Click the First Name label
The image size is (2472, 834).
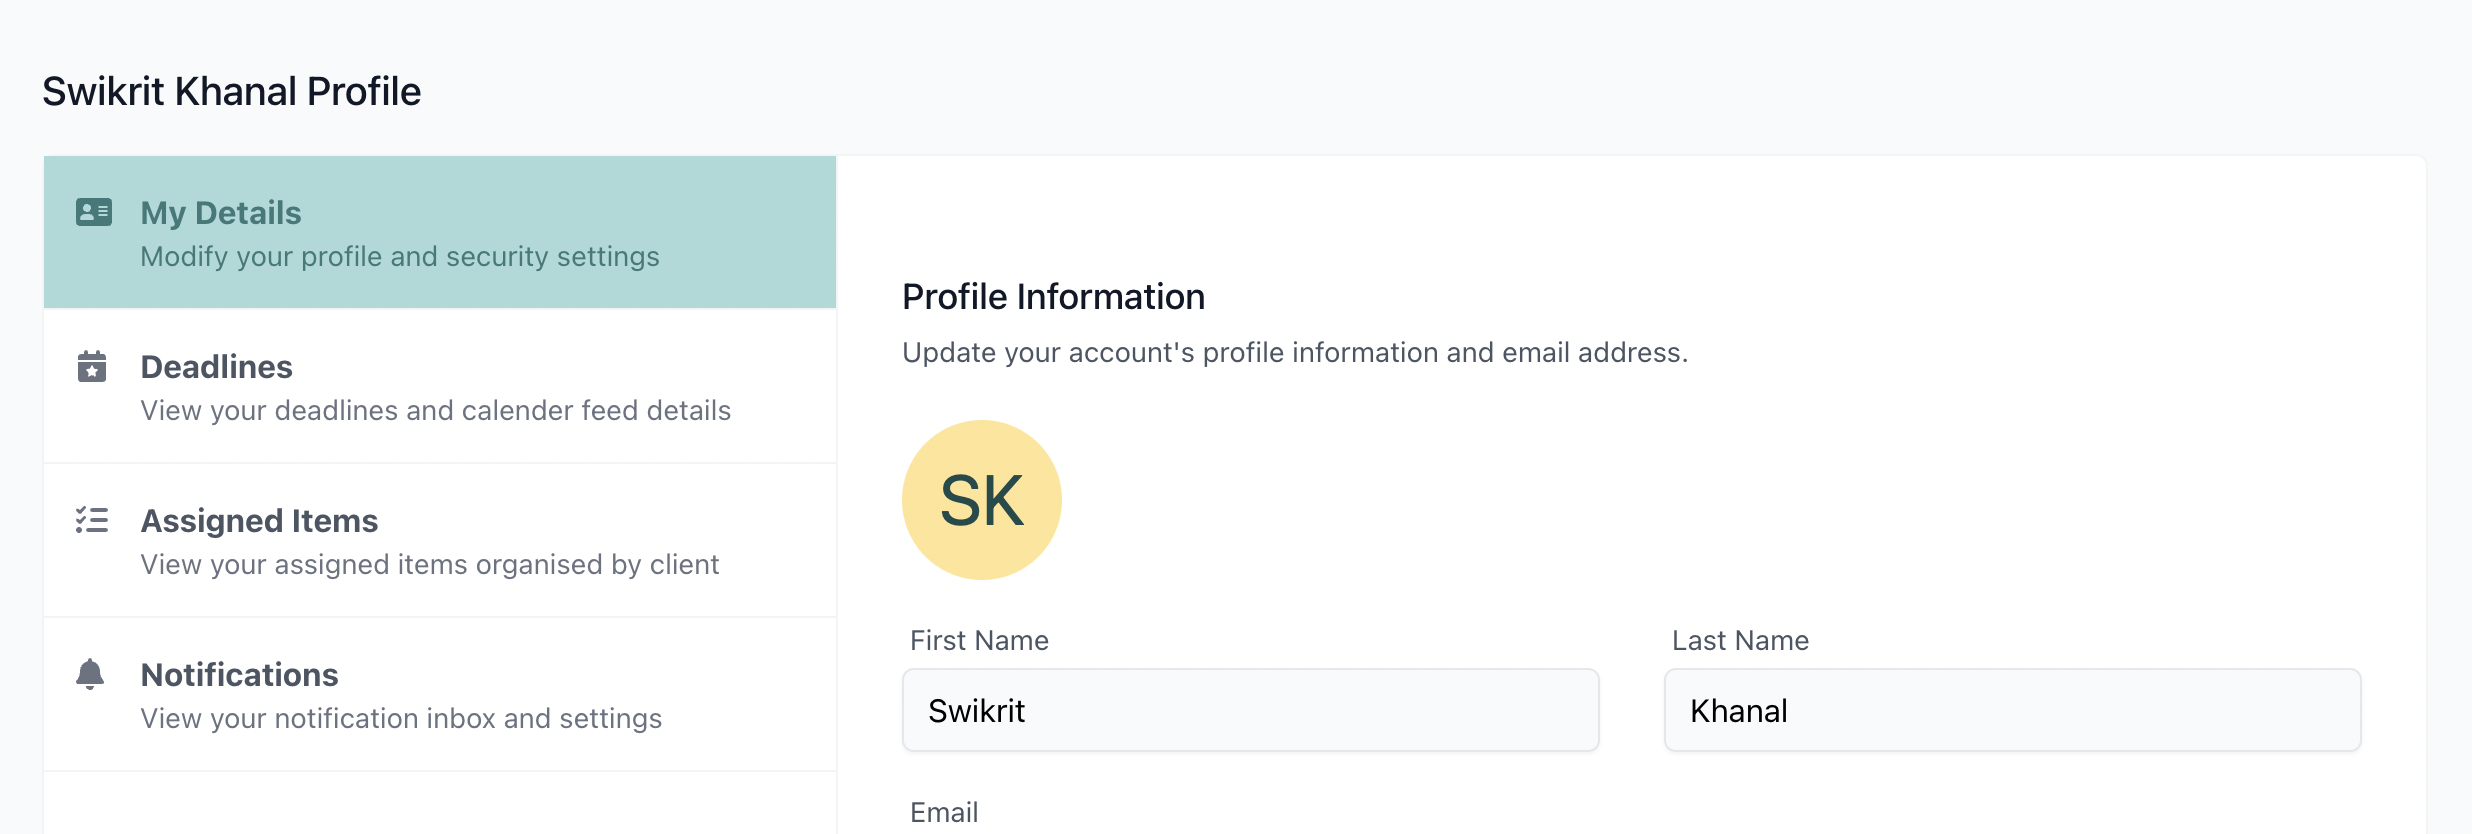point(979,640)
